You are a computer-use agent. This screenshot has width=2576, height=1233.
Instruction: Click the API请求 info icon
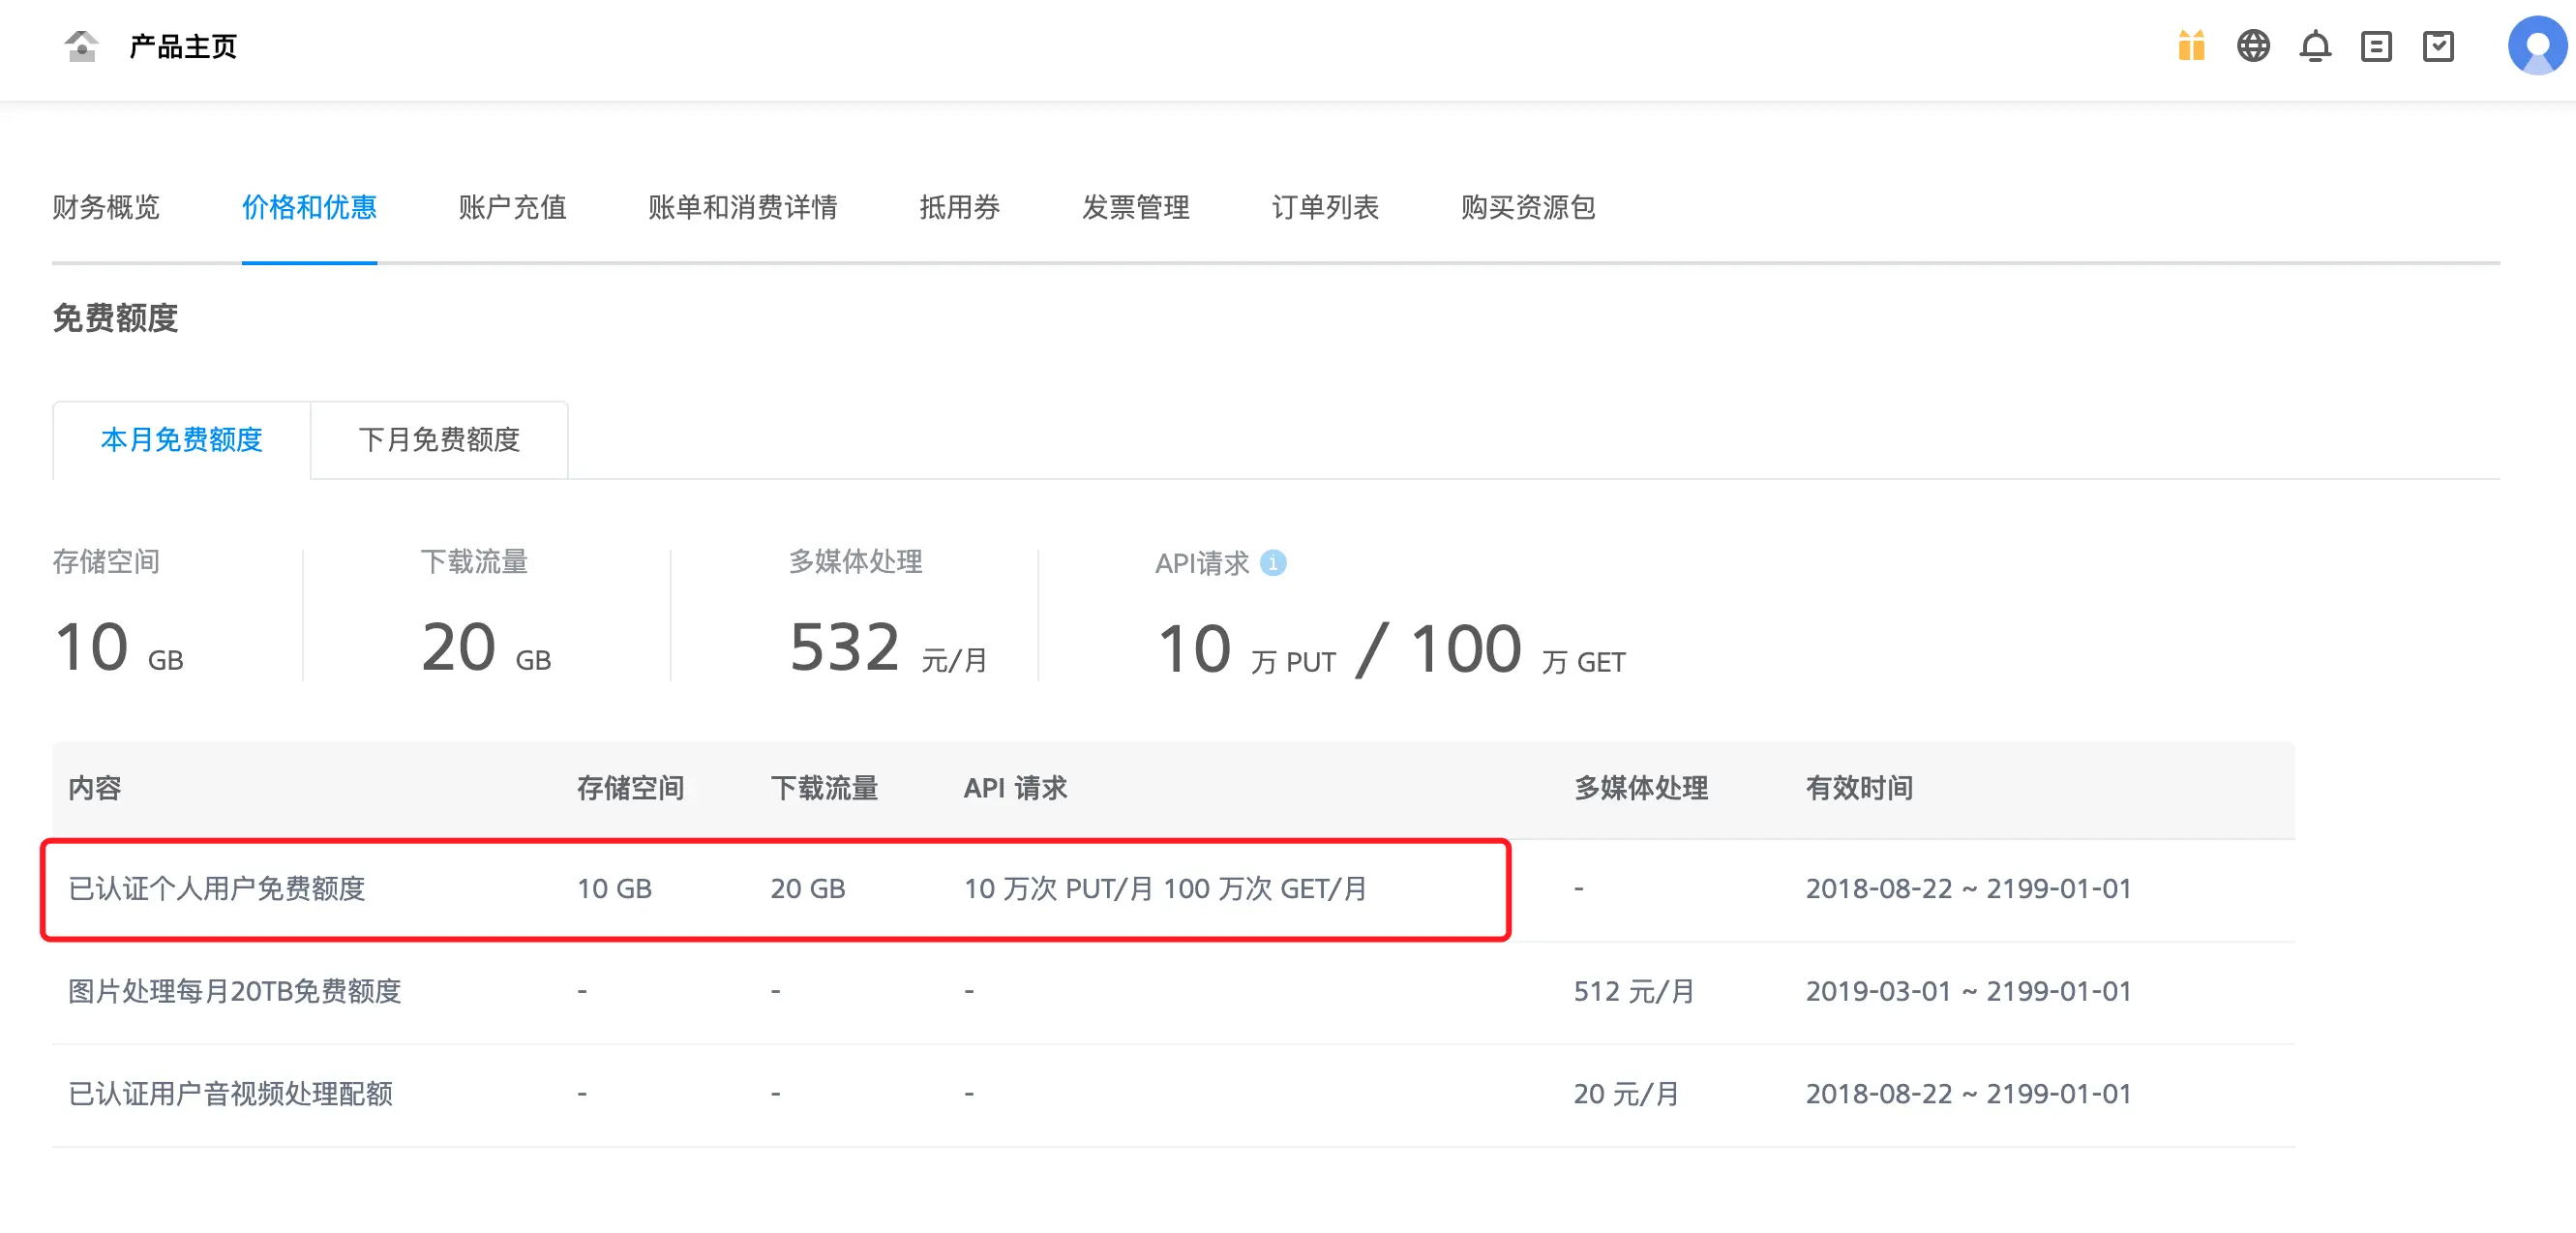pos(1272,563)
